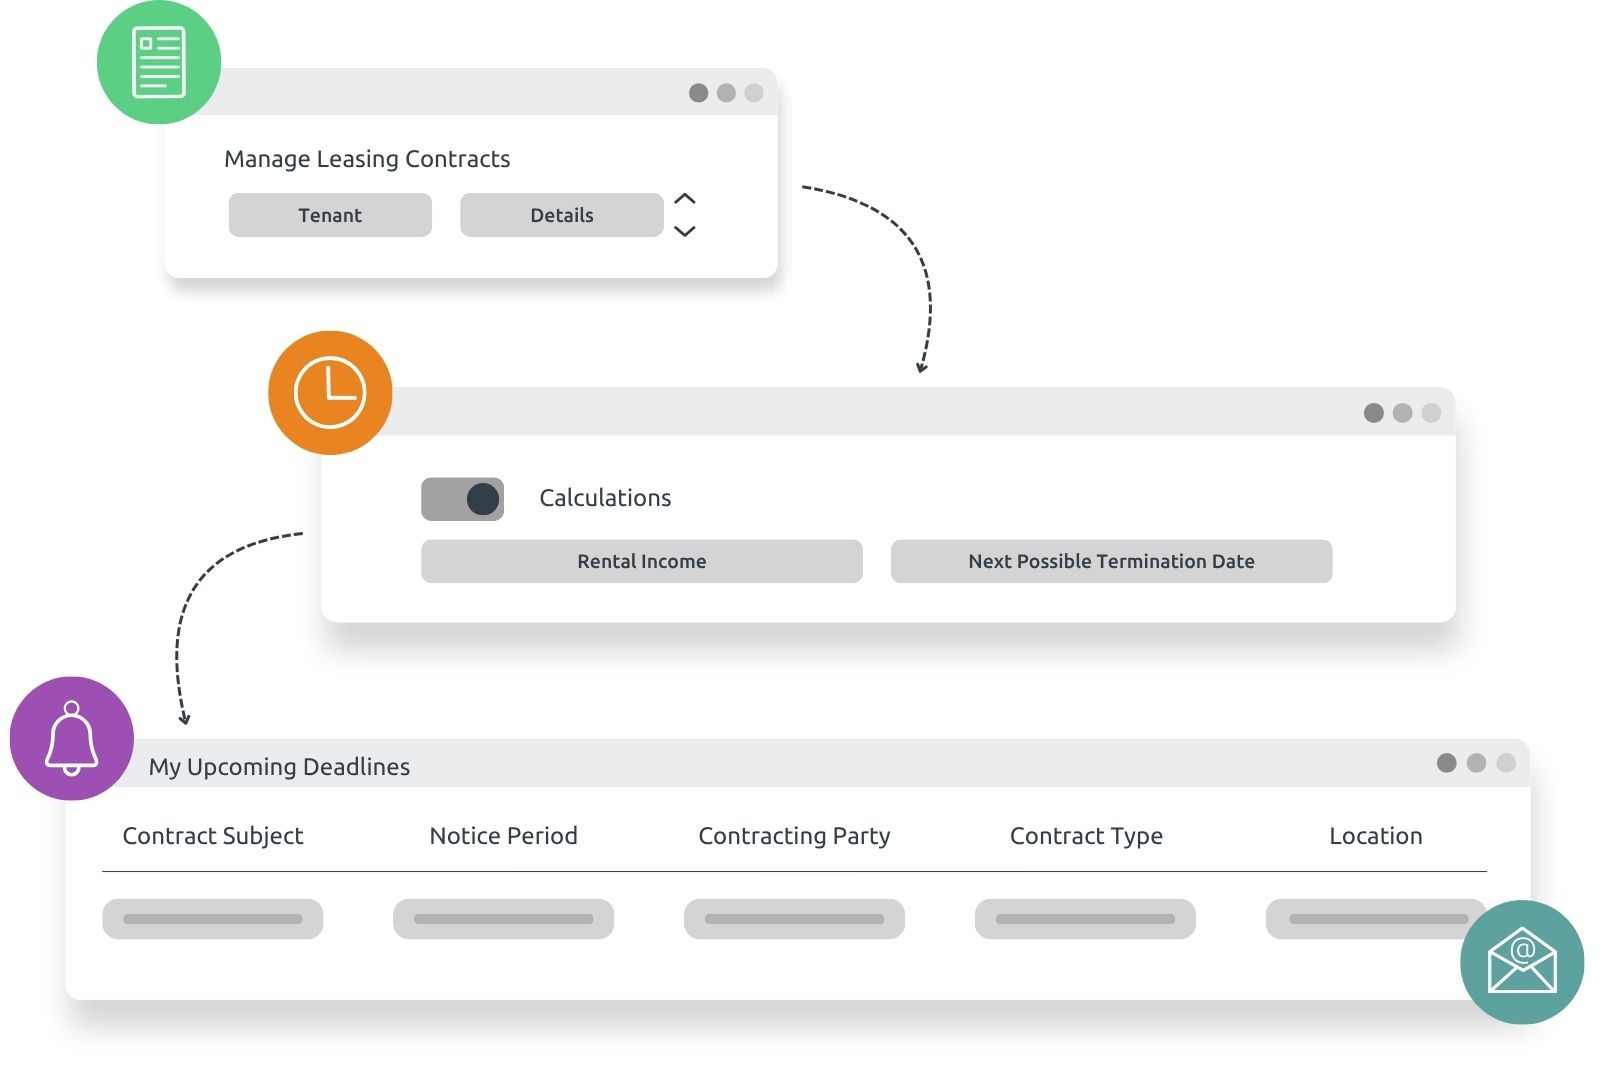Select Next Possible Termination Date
The width and height of the screenshot is (1600, 1080).
[1110, 561]
